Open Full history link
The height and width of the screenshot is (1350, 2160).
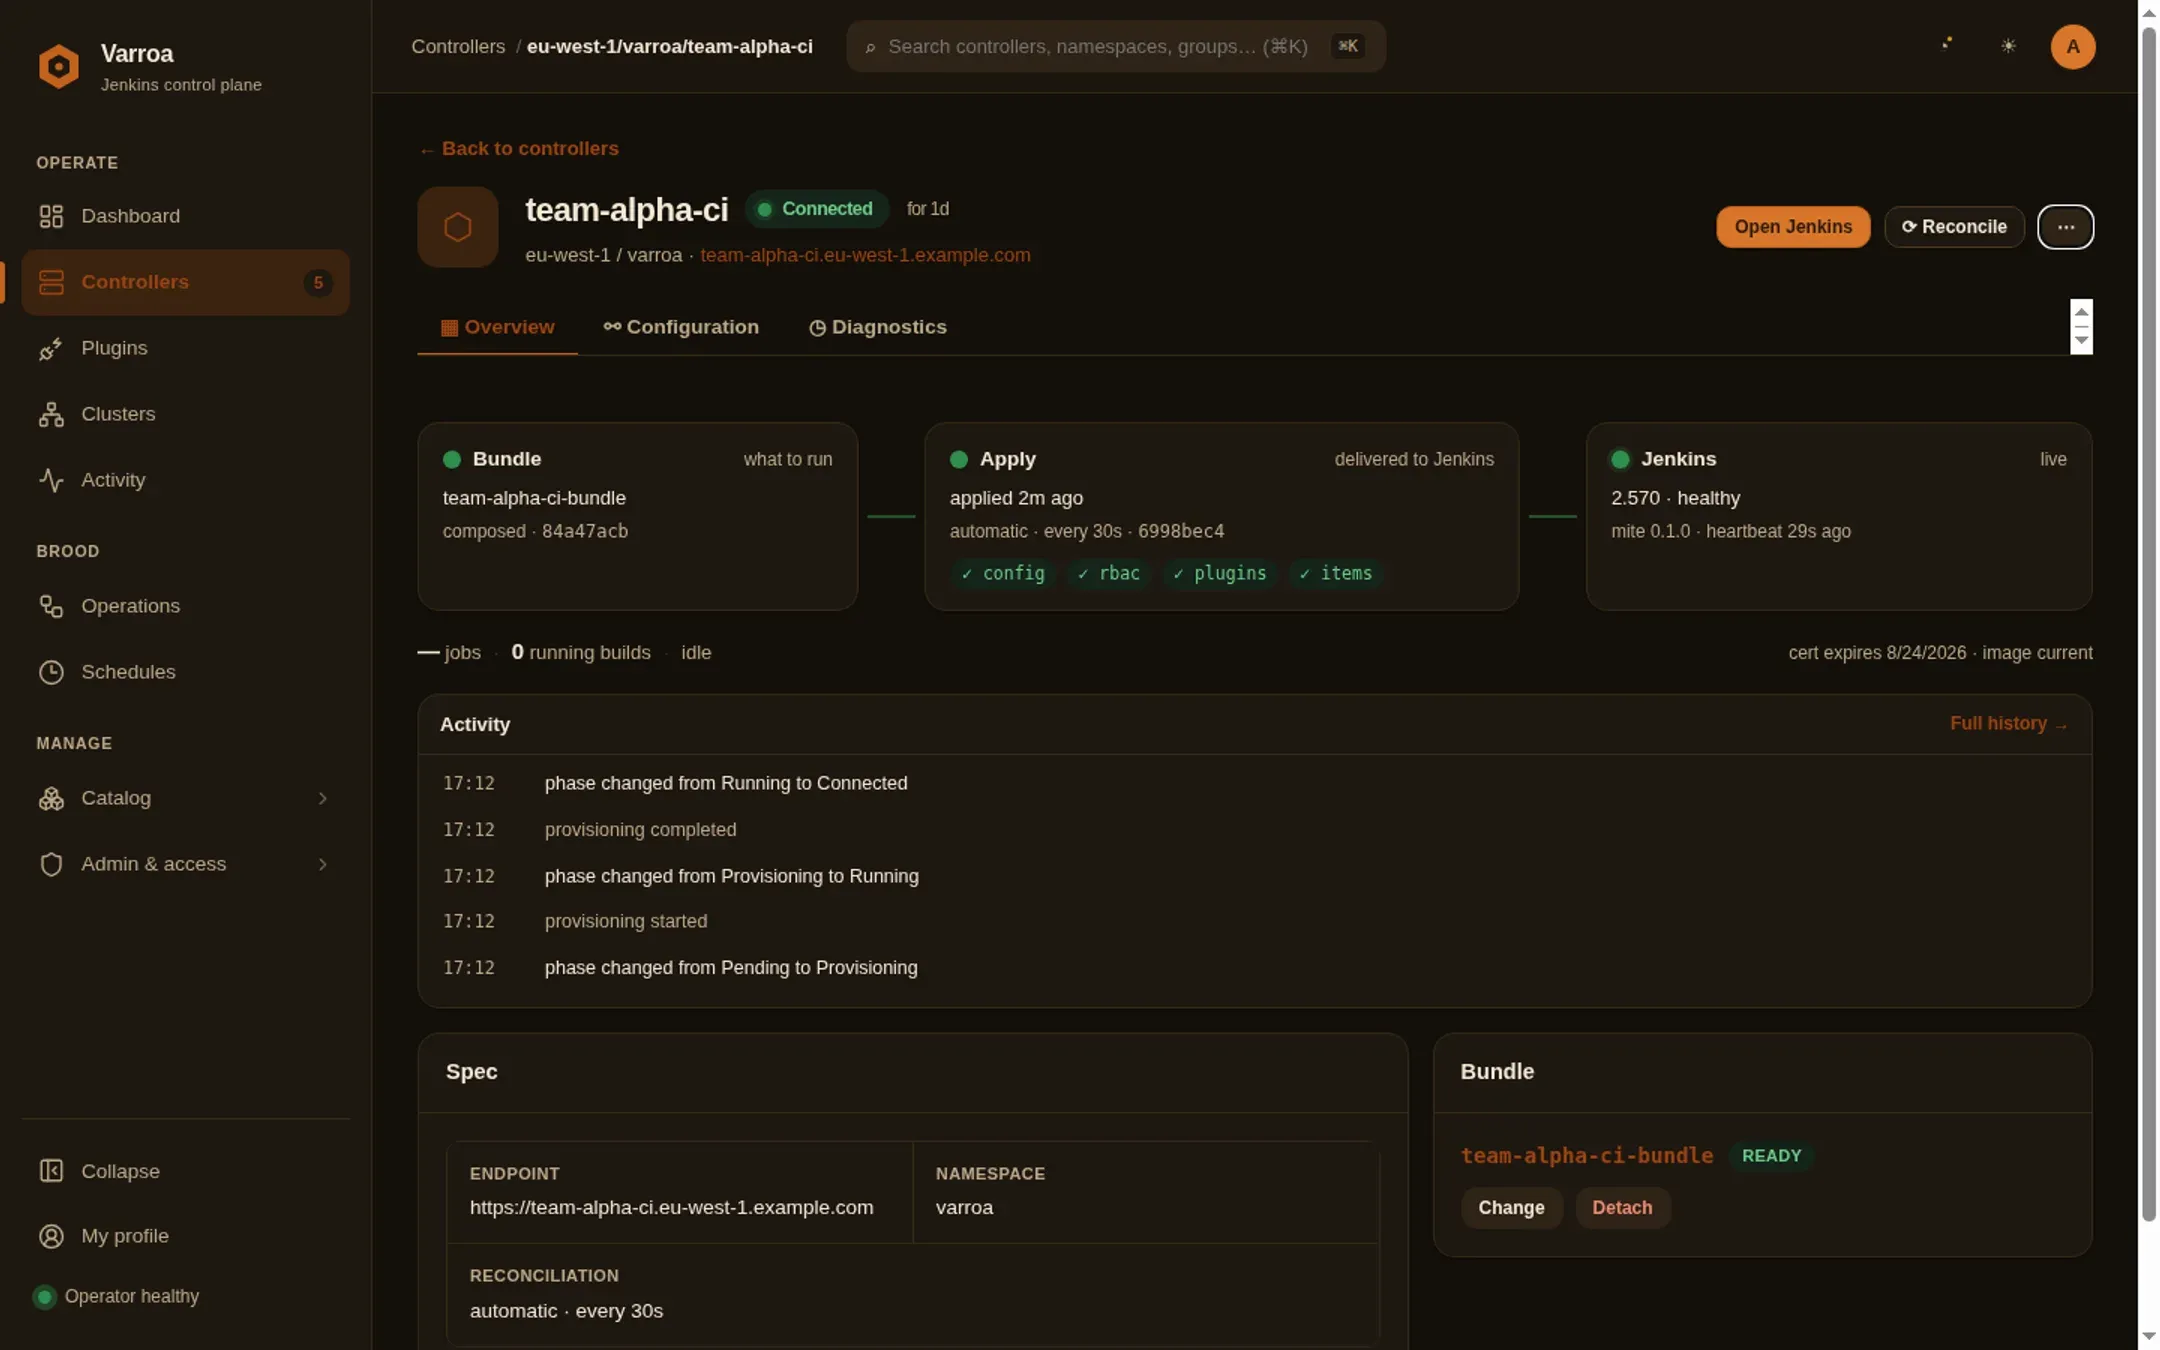[2008, 723]
